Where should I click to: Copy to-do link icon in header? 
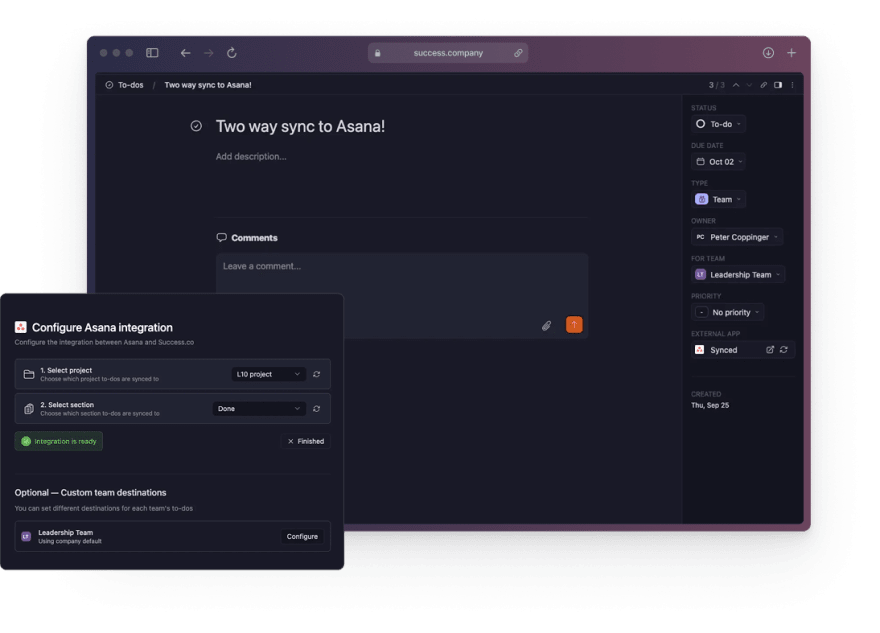pos(763,85)
